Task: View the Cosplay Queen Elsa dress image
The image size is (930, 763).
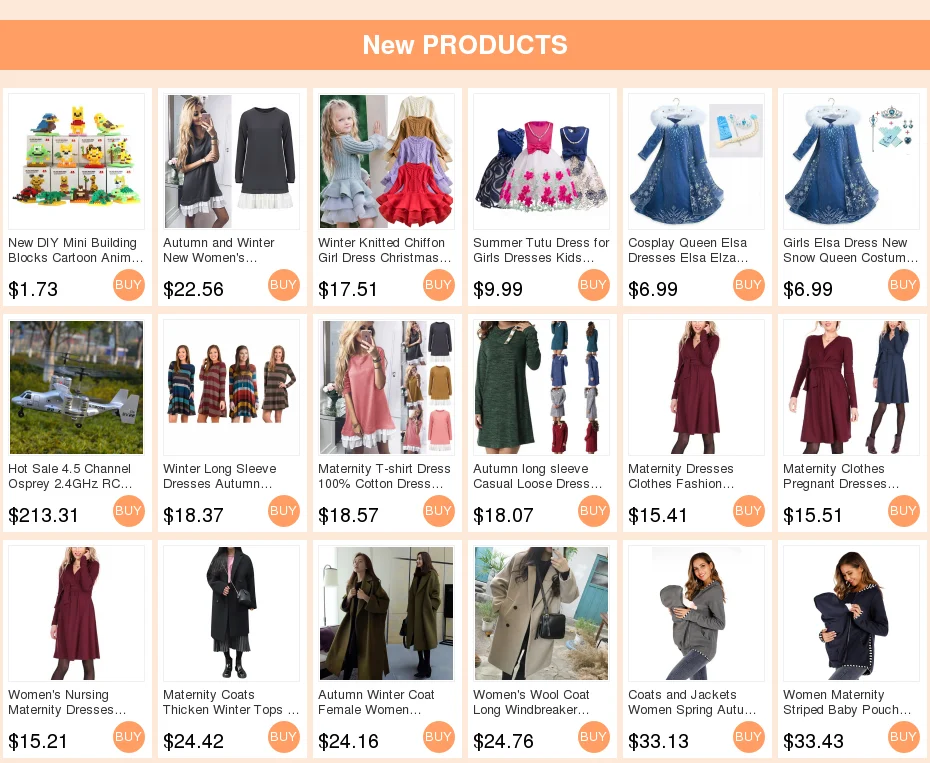Action: [x=696, y=161]
